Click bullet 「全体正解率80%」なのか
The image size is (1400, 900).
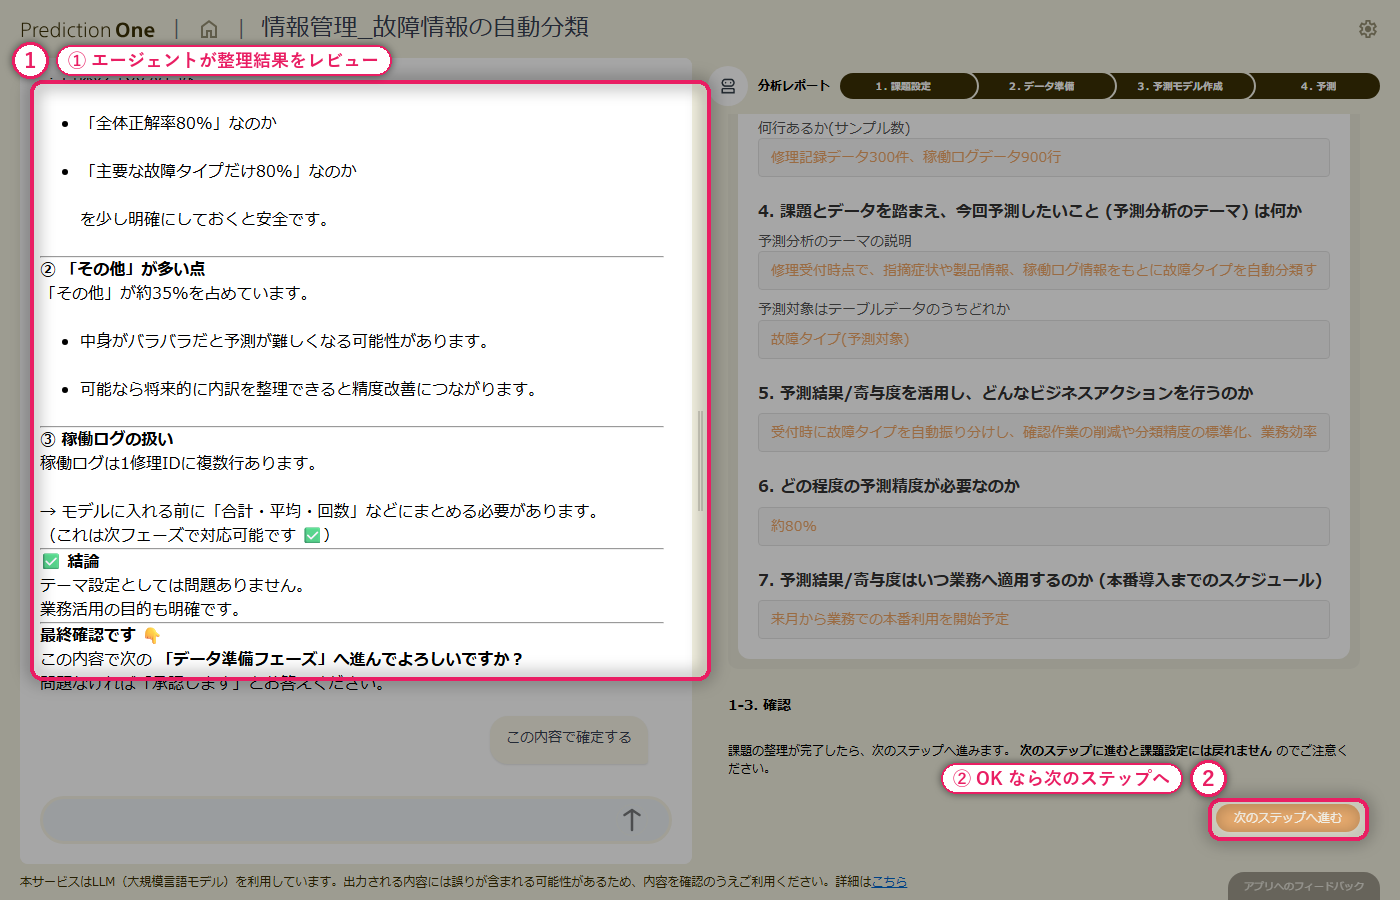pos(178,123)
